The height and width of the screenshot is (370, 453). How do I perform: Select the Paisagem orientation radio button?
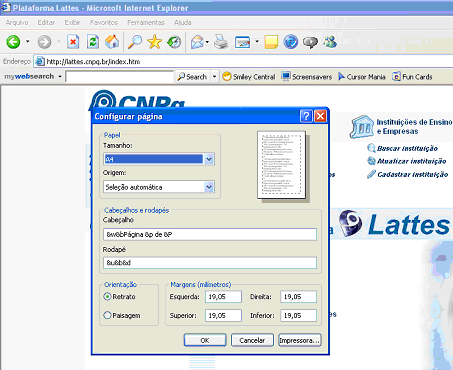(107, 315)
